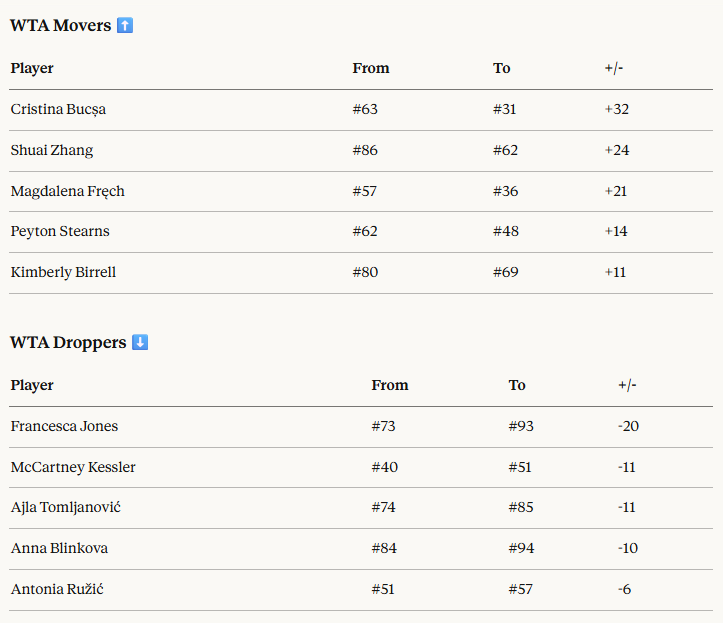Click the Player column header in Movers table
723x623 pixels.
pos(32,68)
